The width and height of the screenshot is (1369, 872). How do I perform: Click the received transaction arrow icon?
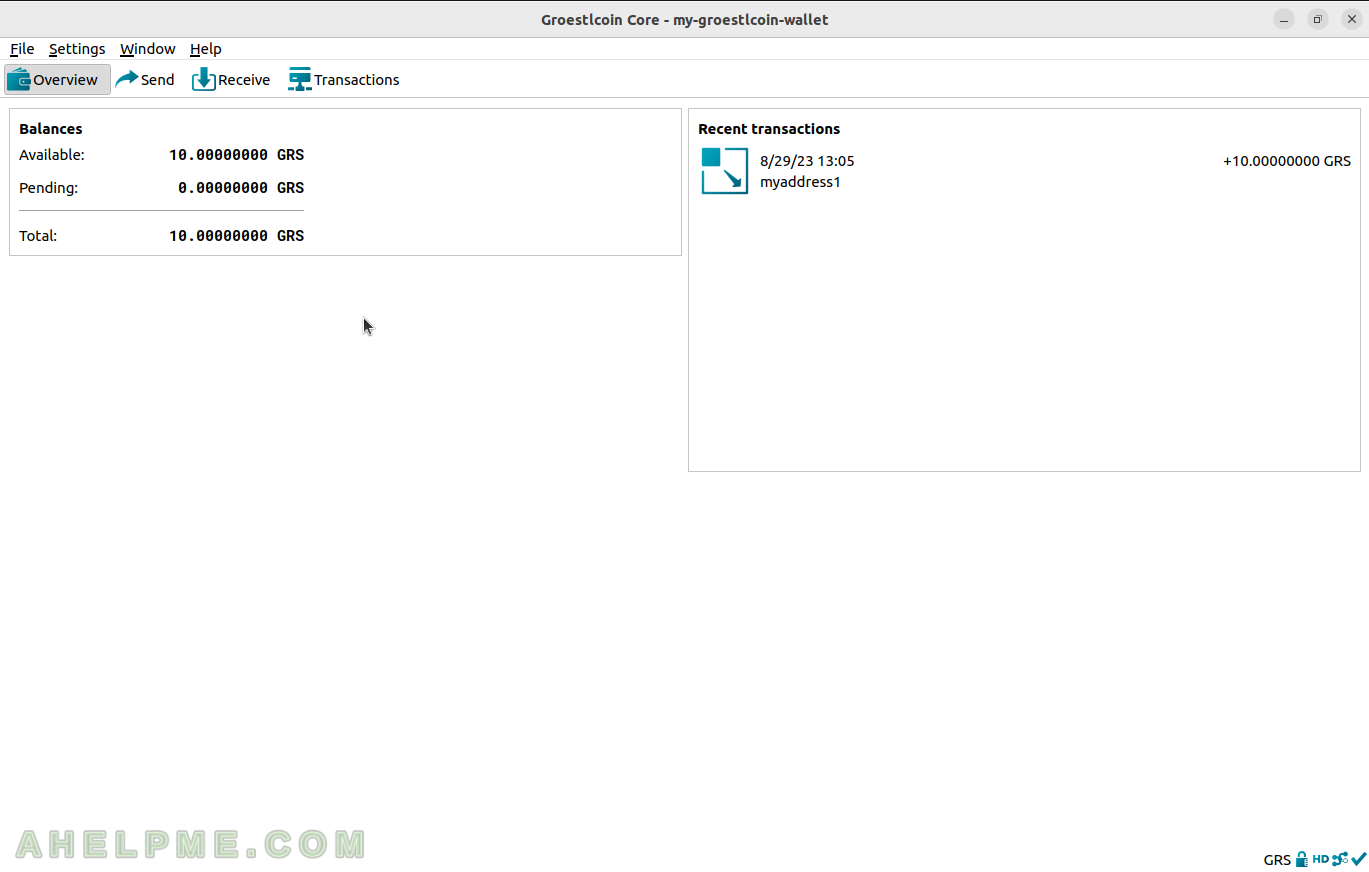(x=725, y=171)
